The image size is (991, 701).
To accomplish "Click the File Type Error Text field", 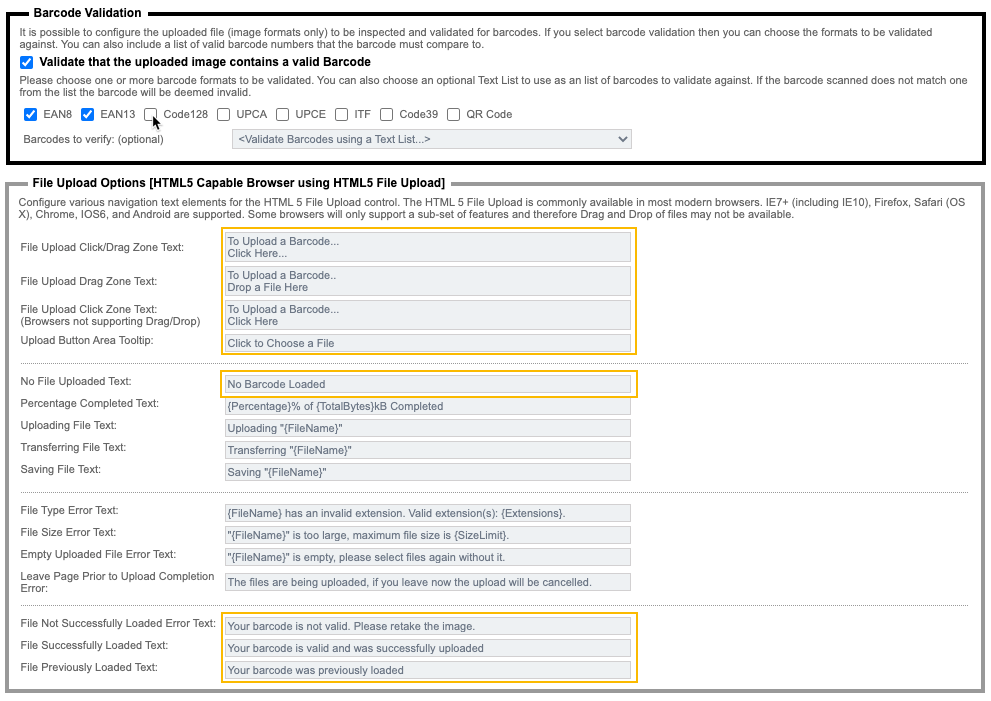I will click(428, 513).
